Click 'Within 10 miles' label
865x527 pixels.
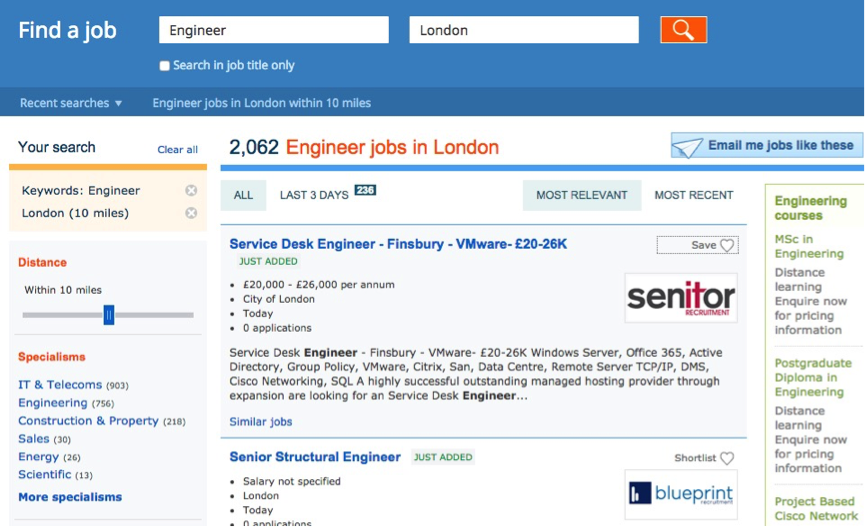pos(63,290)
